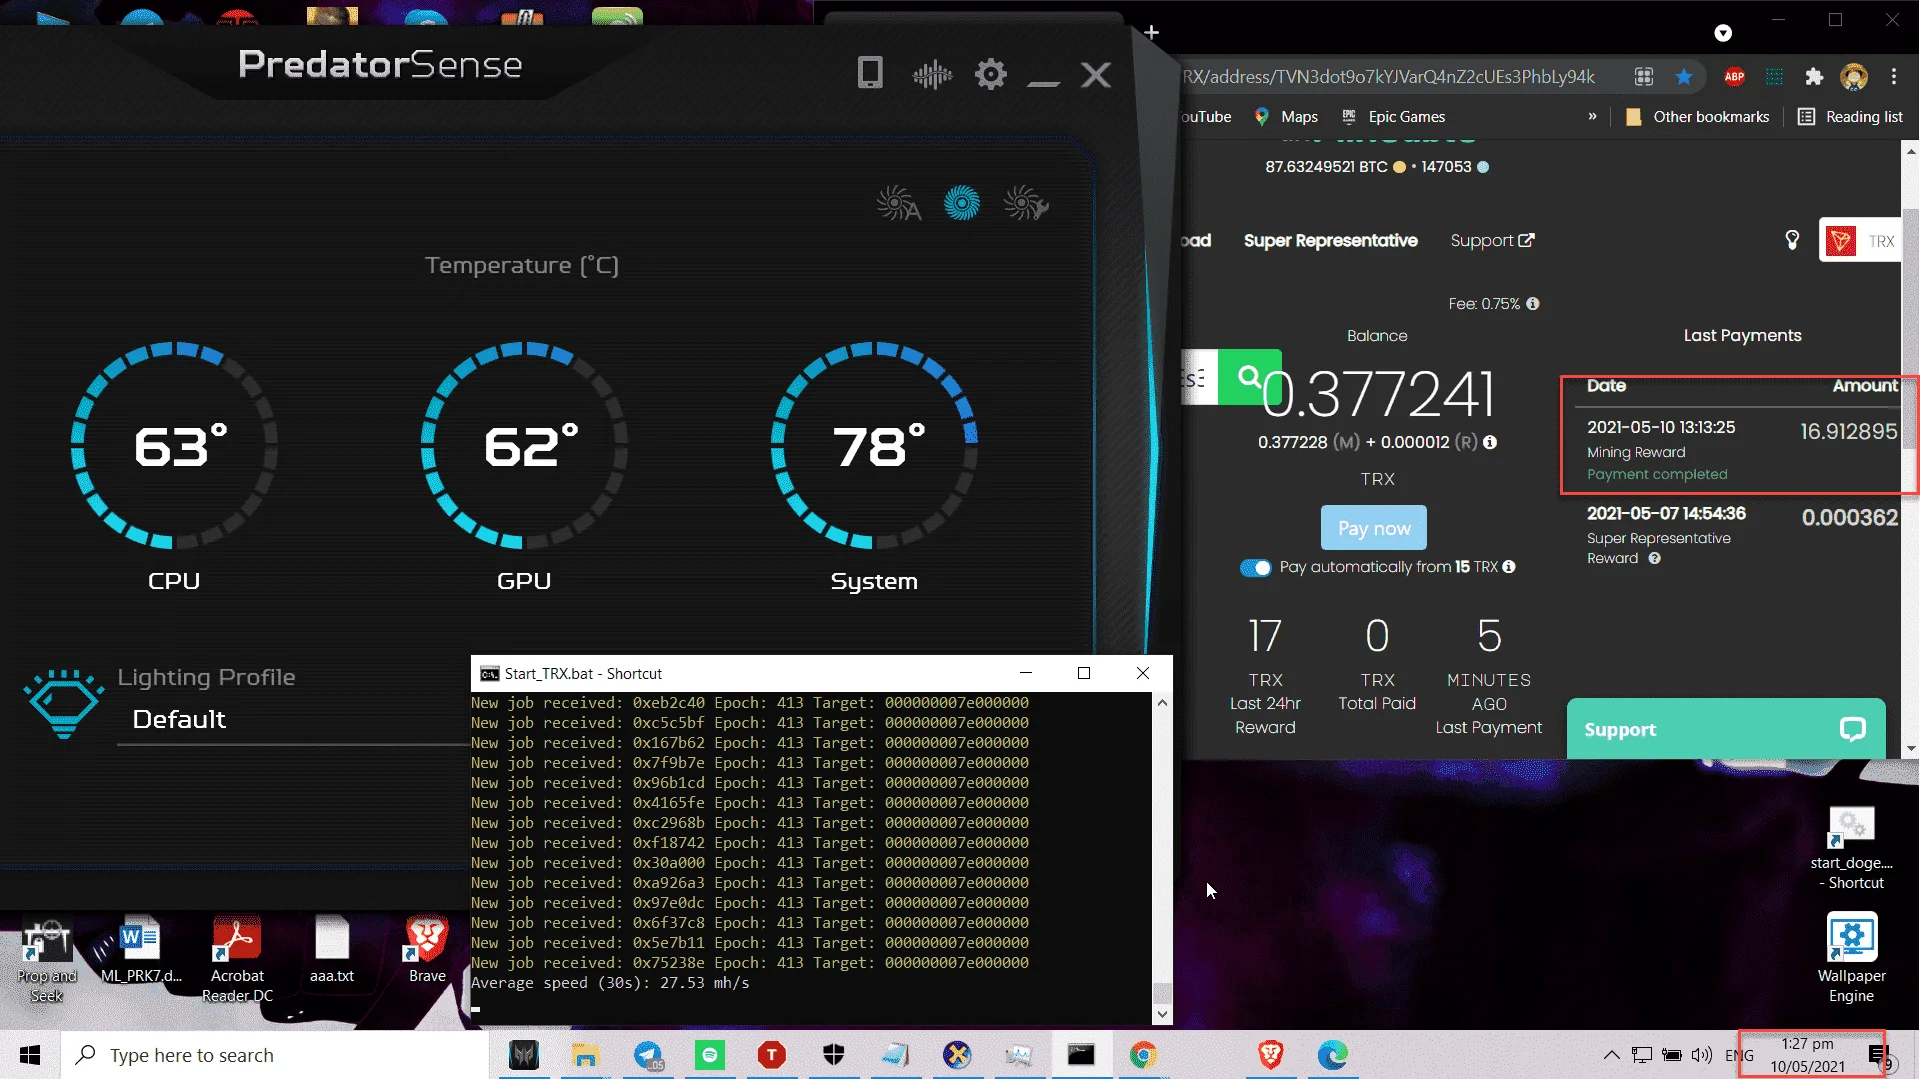
Task: Click the GPU temperature gauge
Action: 524,445
